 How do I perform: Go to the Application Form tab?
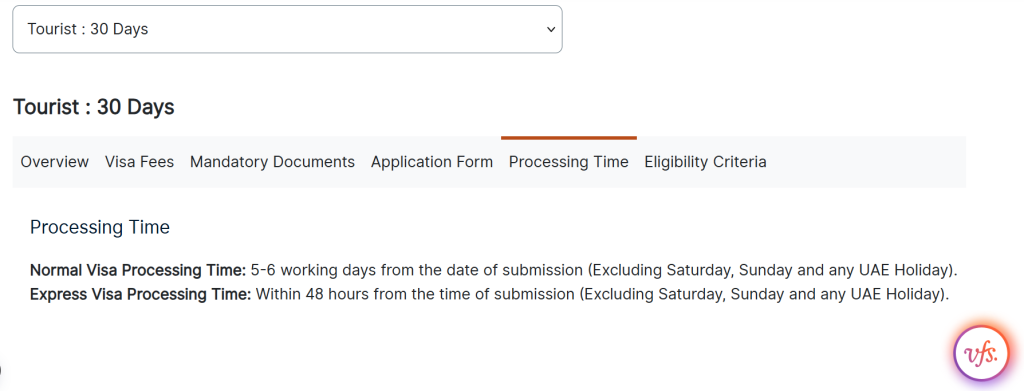(432, 162)
